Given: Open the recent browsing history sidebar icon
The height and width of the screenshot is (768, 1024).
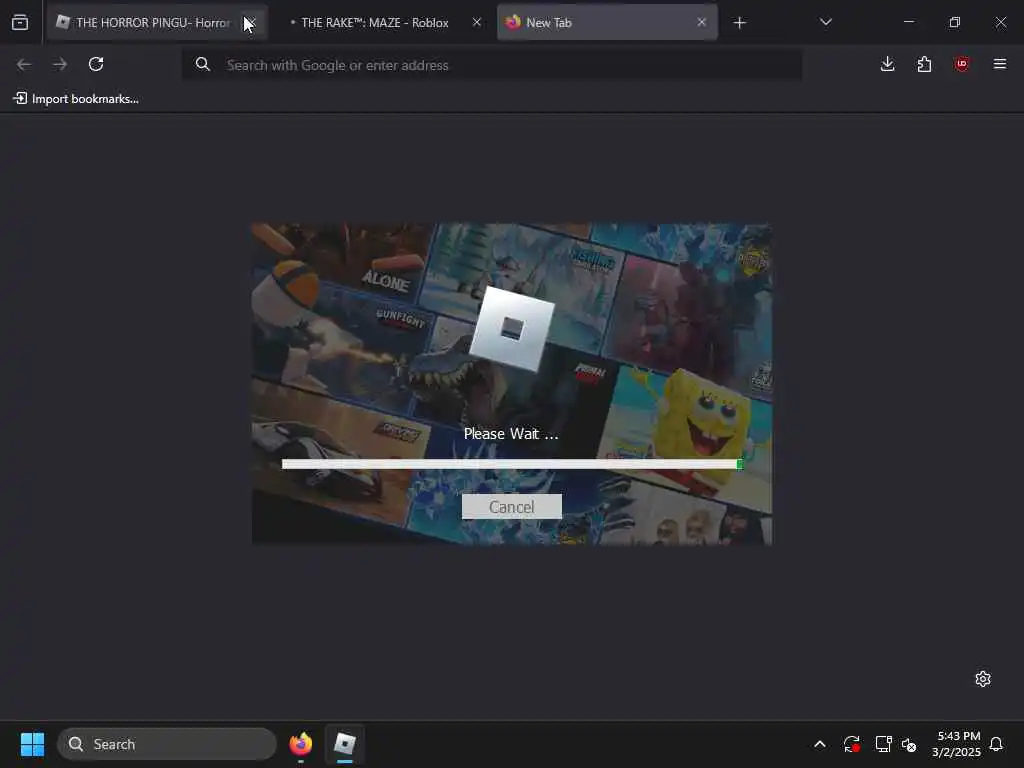Looking at the screenshot, I should coord(20,22).
